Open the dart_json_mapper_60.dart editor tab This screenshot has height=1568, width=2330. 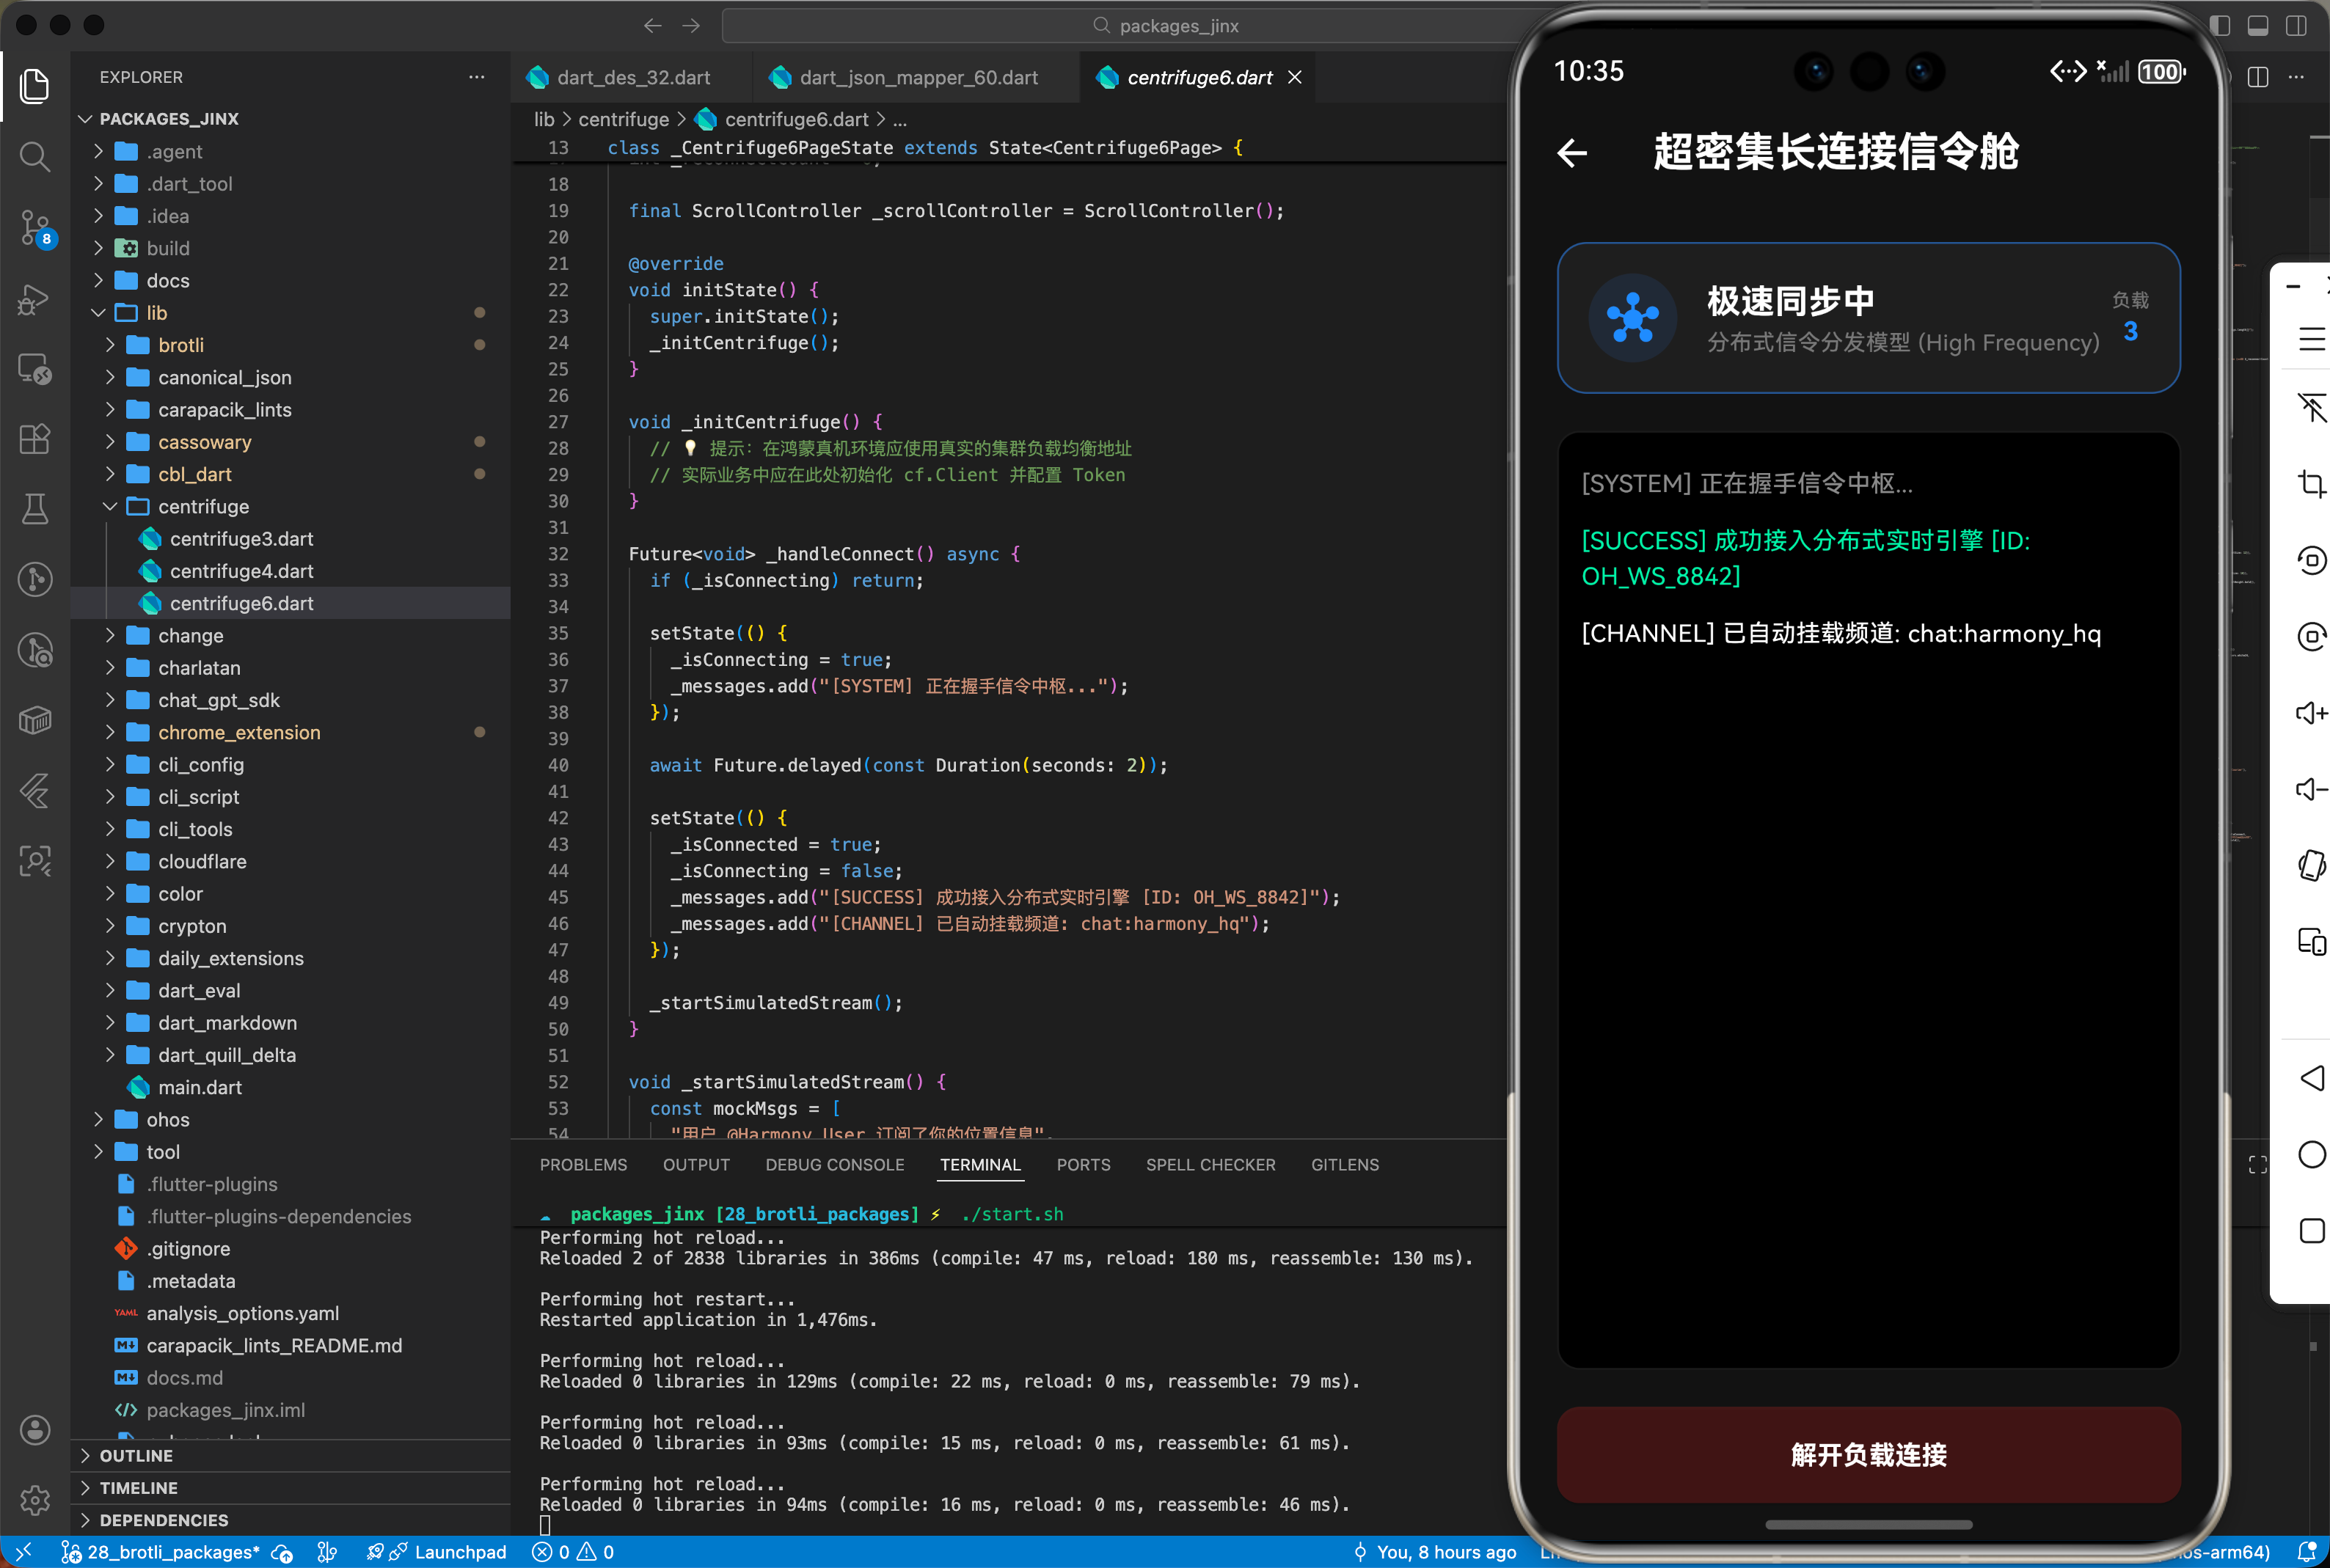click(917, 78)
